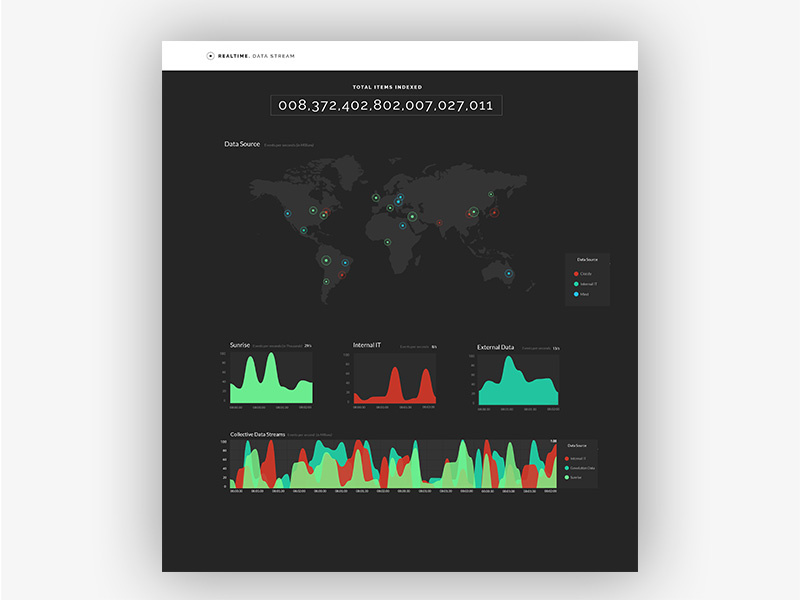Click the Realtime Data Stream logo icon
Screen dimensions: 800x600
coord(211,56)
